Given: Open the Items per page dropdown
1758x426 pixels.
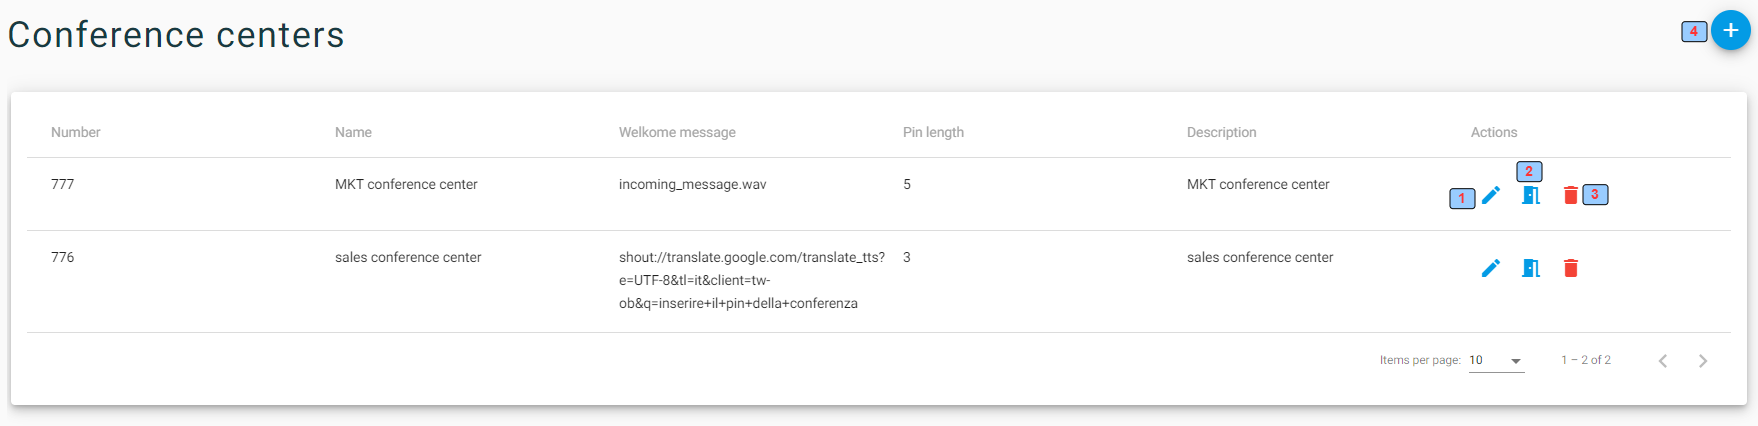Looking at the screenshot, I should (1497, 361).
